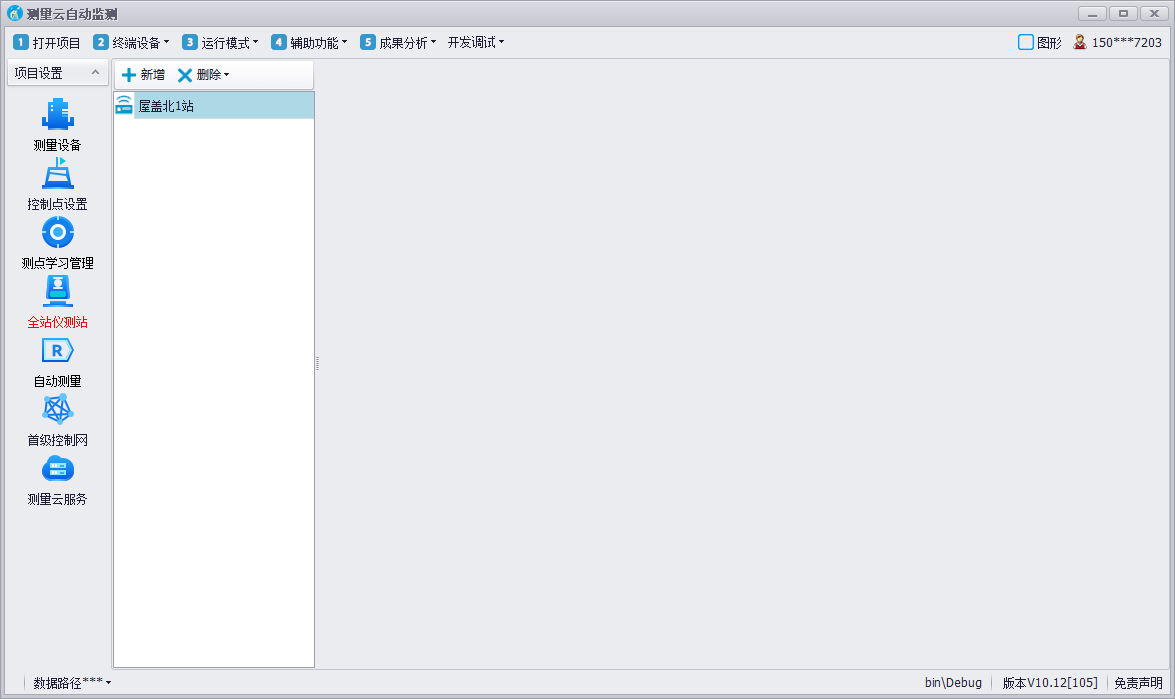The image size is (1175, 699).
Task: Click 新增 to add a station
Action: point(143,75)
